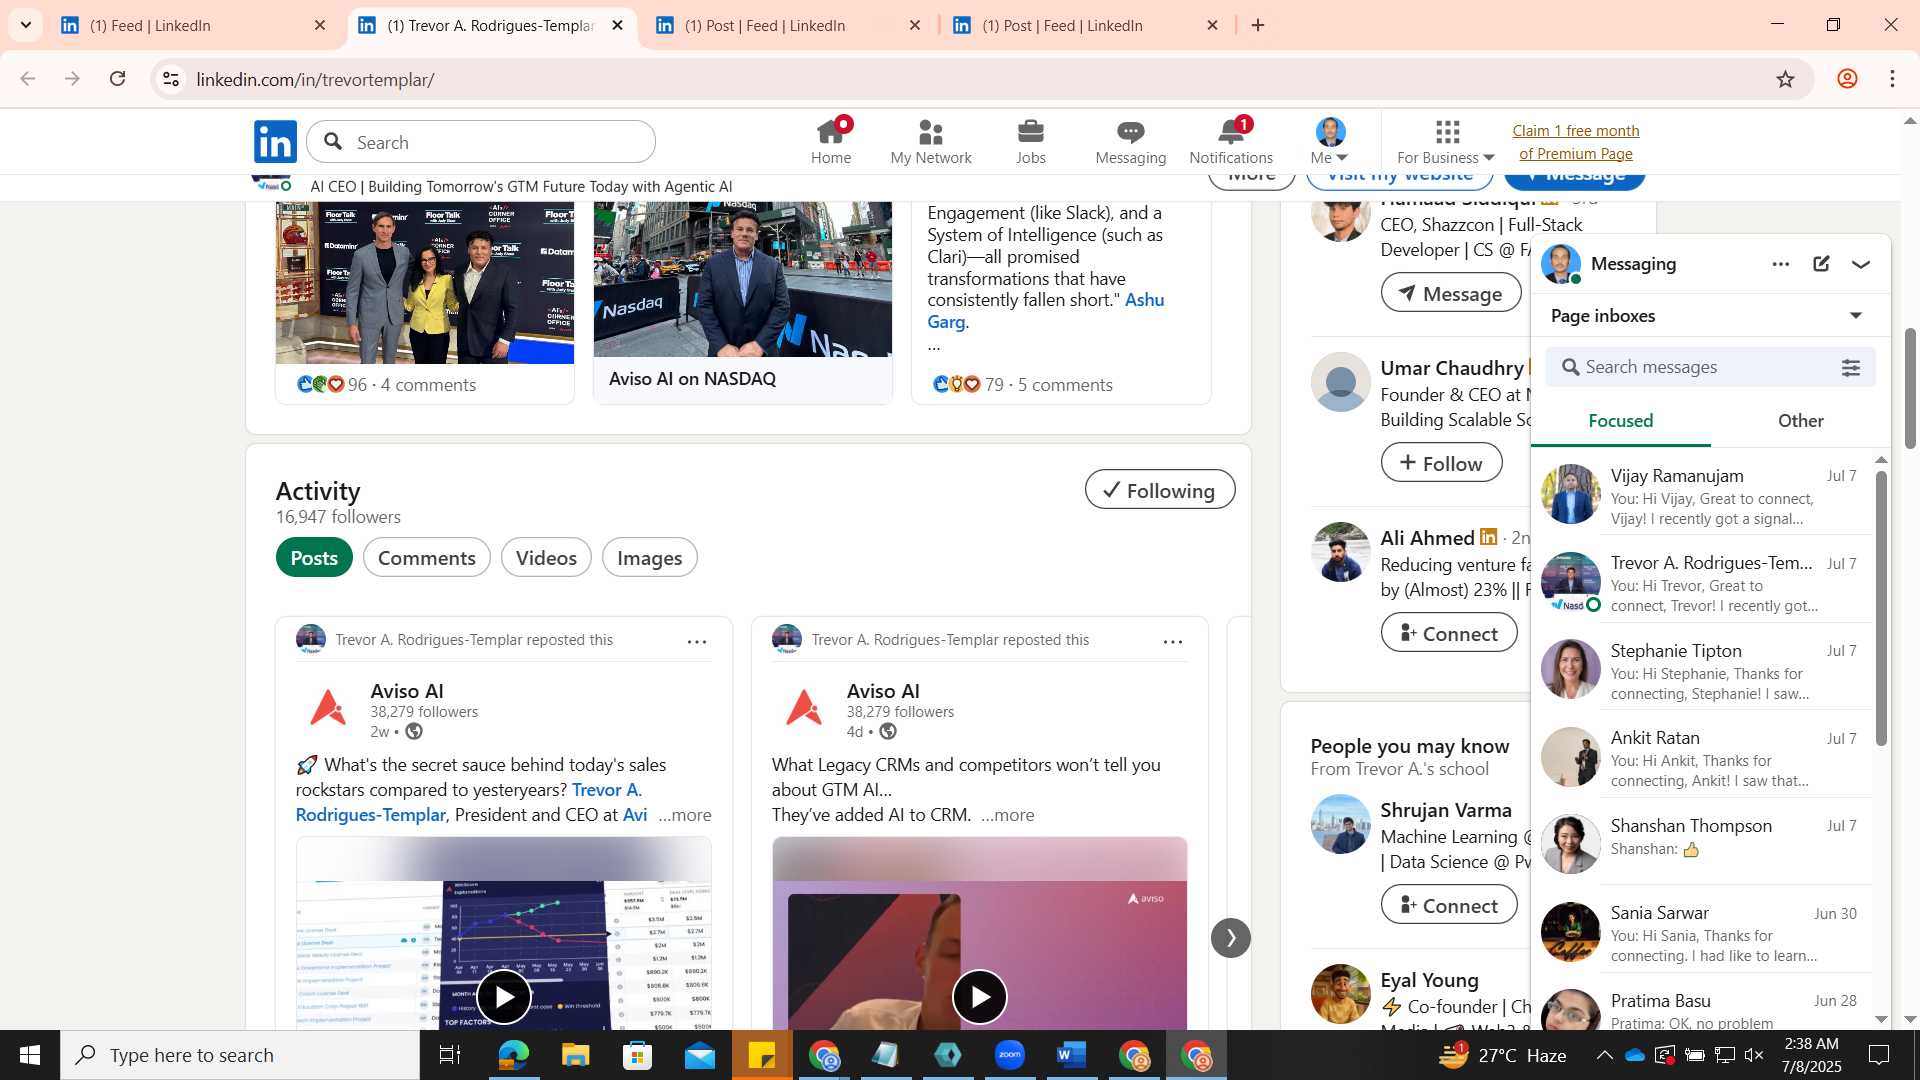Select the Comments activity filter
This screenshot has width=1920, height=1080.
426,558
